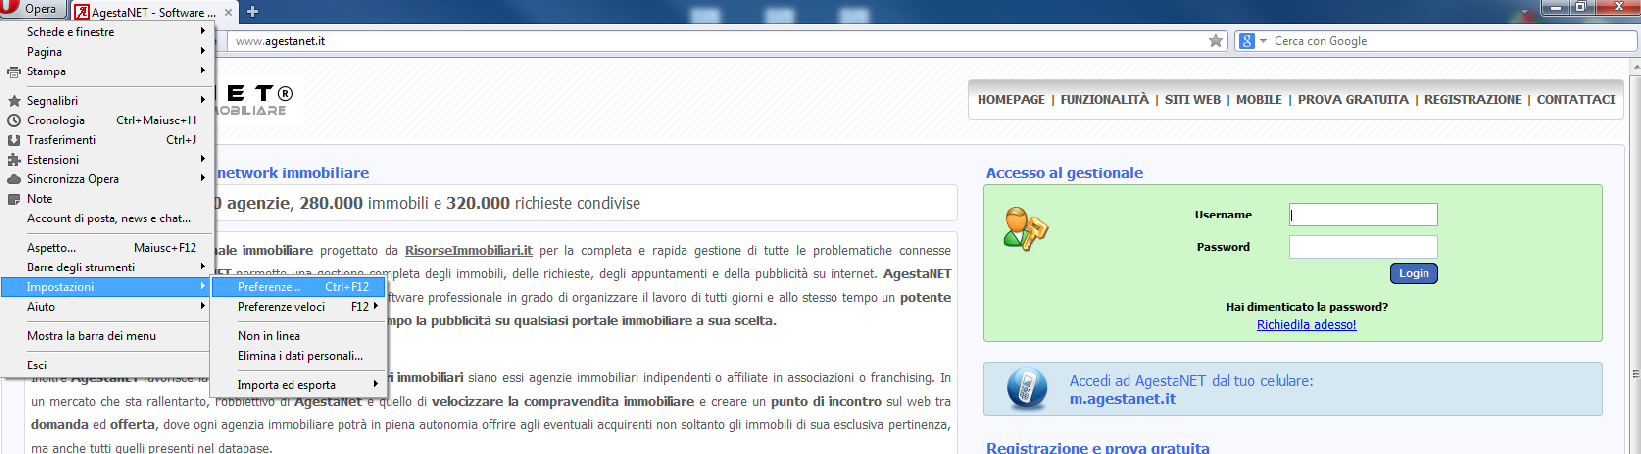The image size is (1641, 454).
Task: Open Sincronizza Opera submenu
Action: [105, 179]
